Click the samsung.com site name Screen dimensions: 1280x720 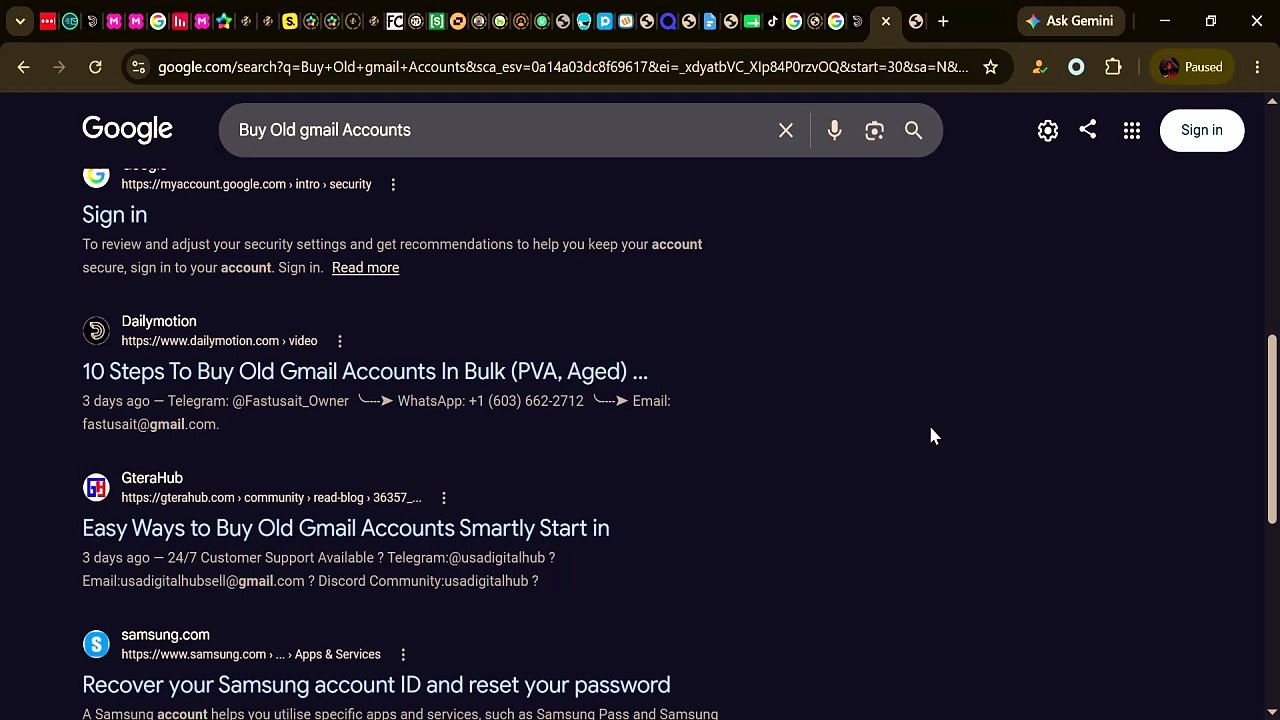(x=165, y=635)
